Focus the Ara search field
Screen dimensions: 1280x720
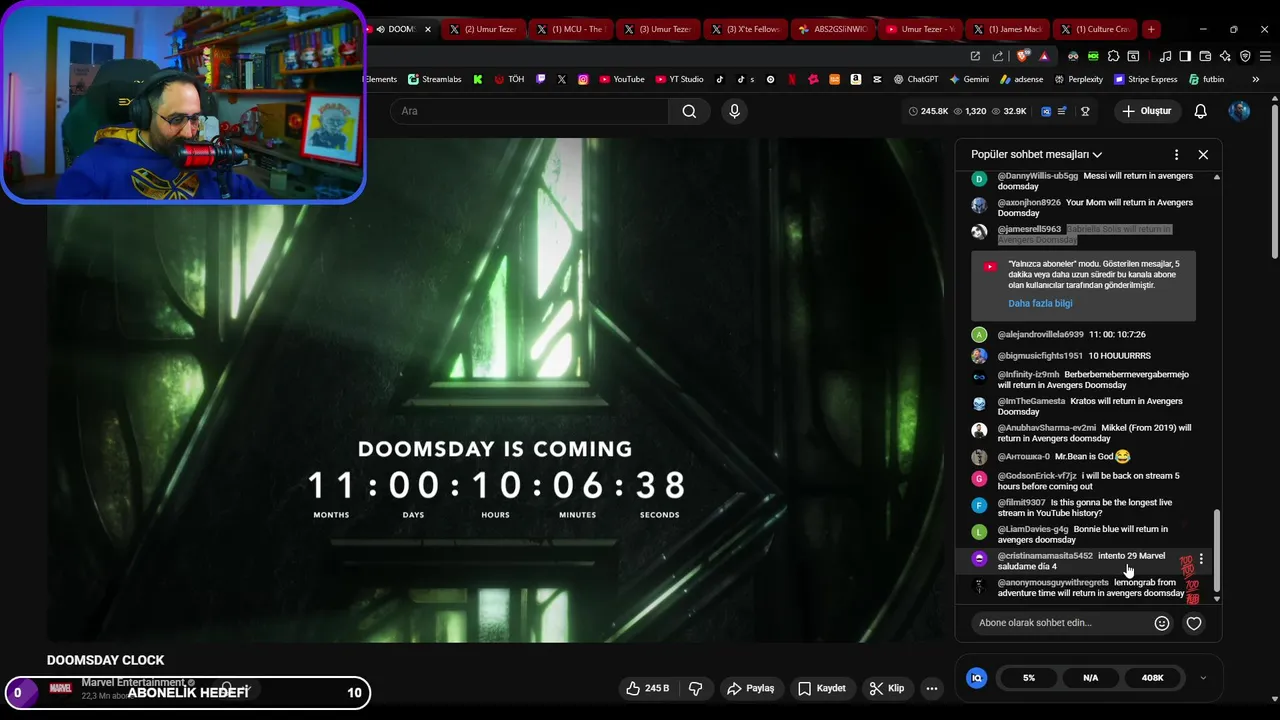(530, 111)
